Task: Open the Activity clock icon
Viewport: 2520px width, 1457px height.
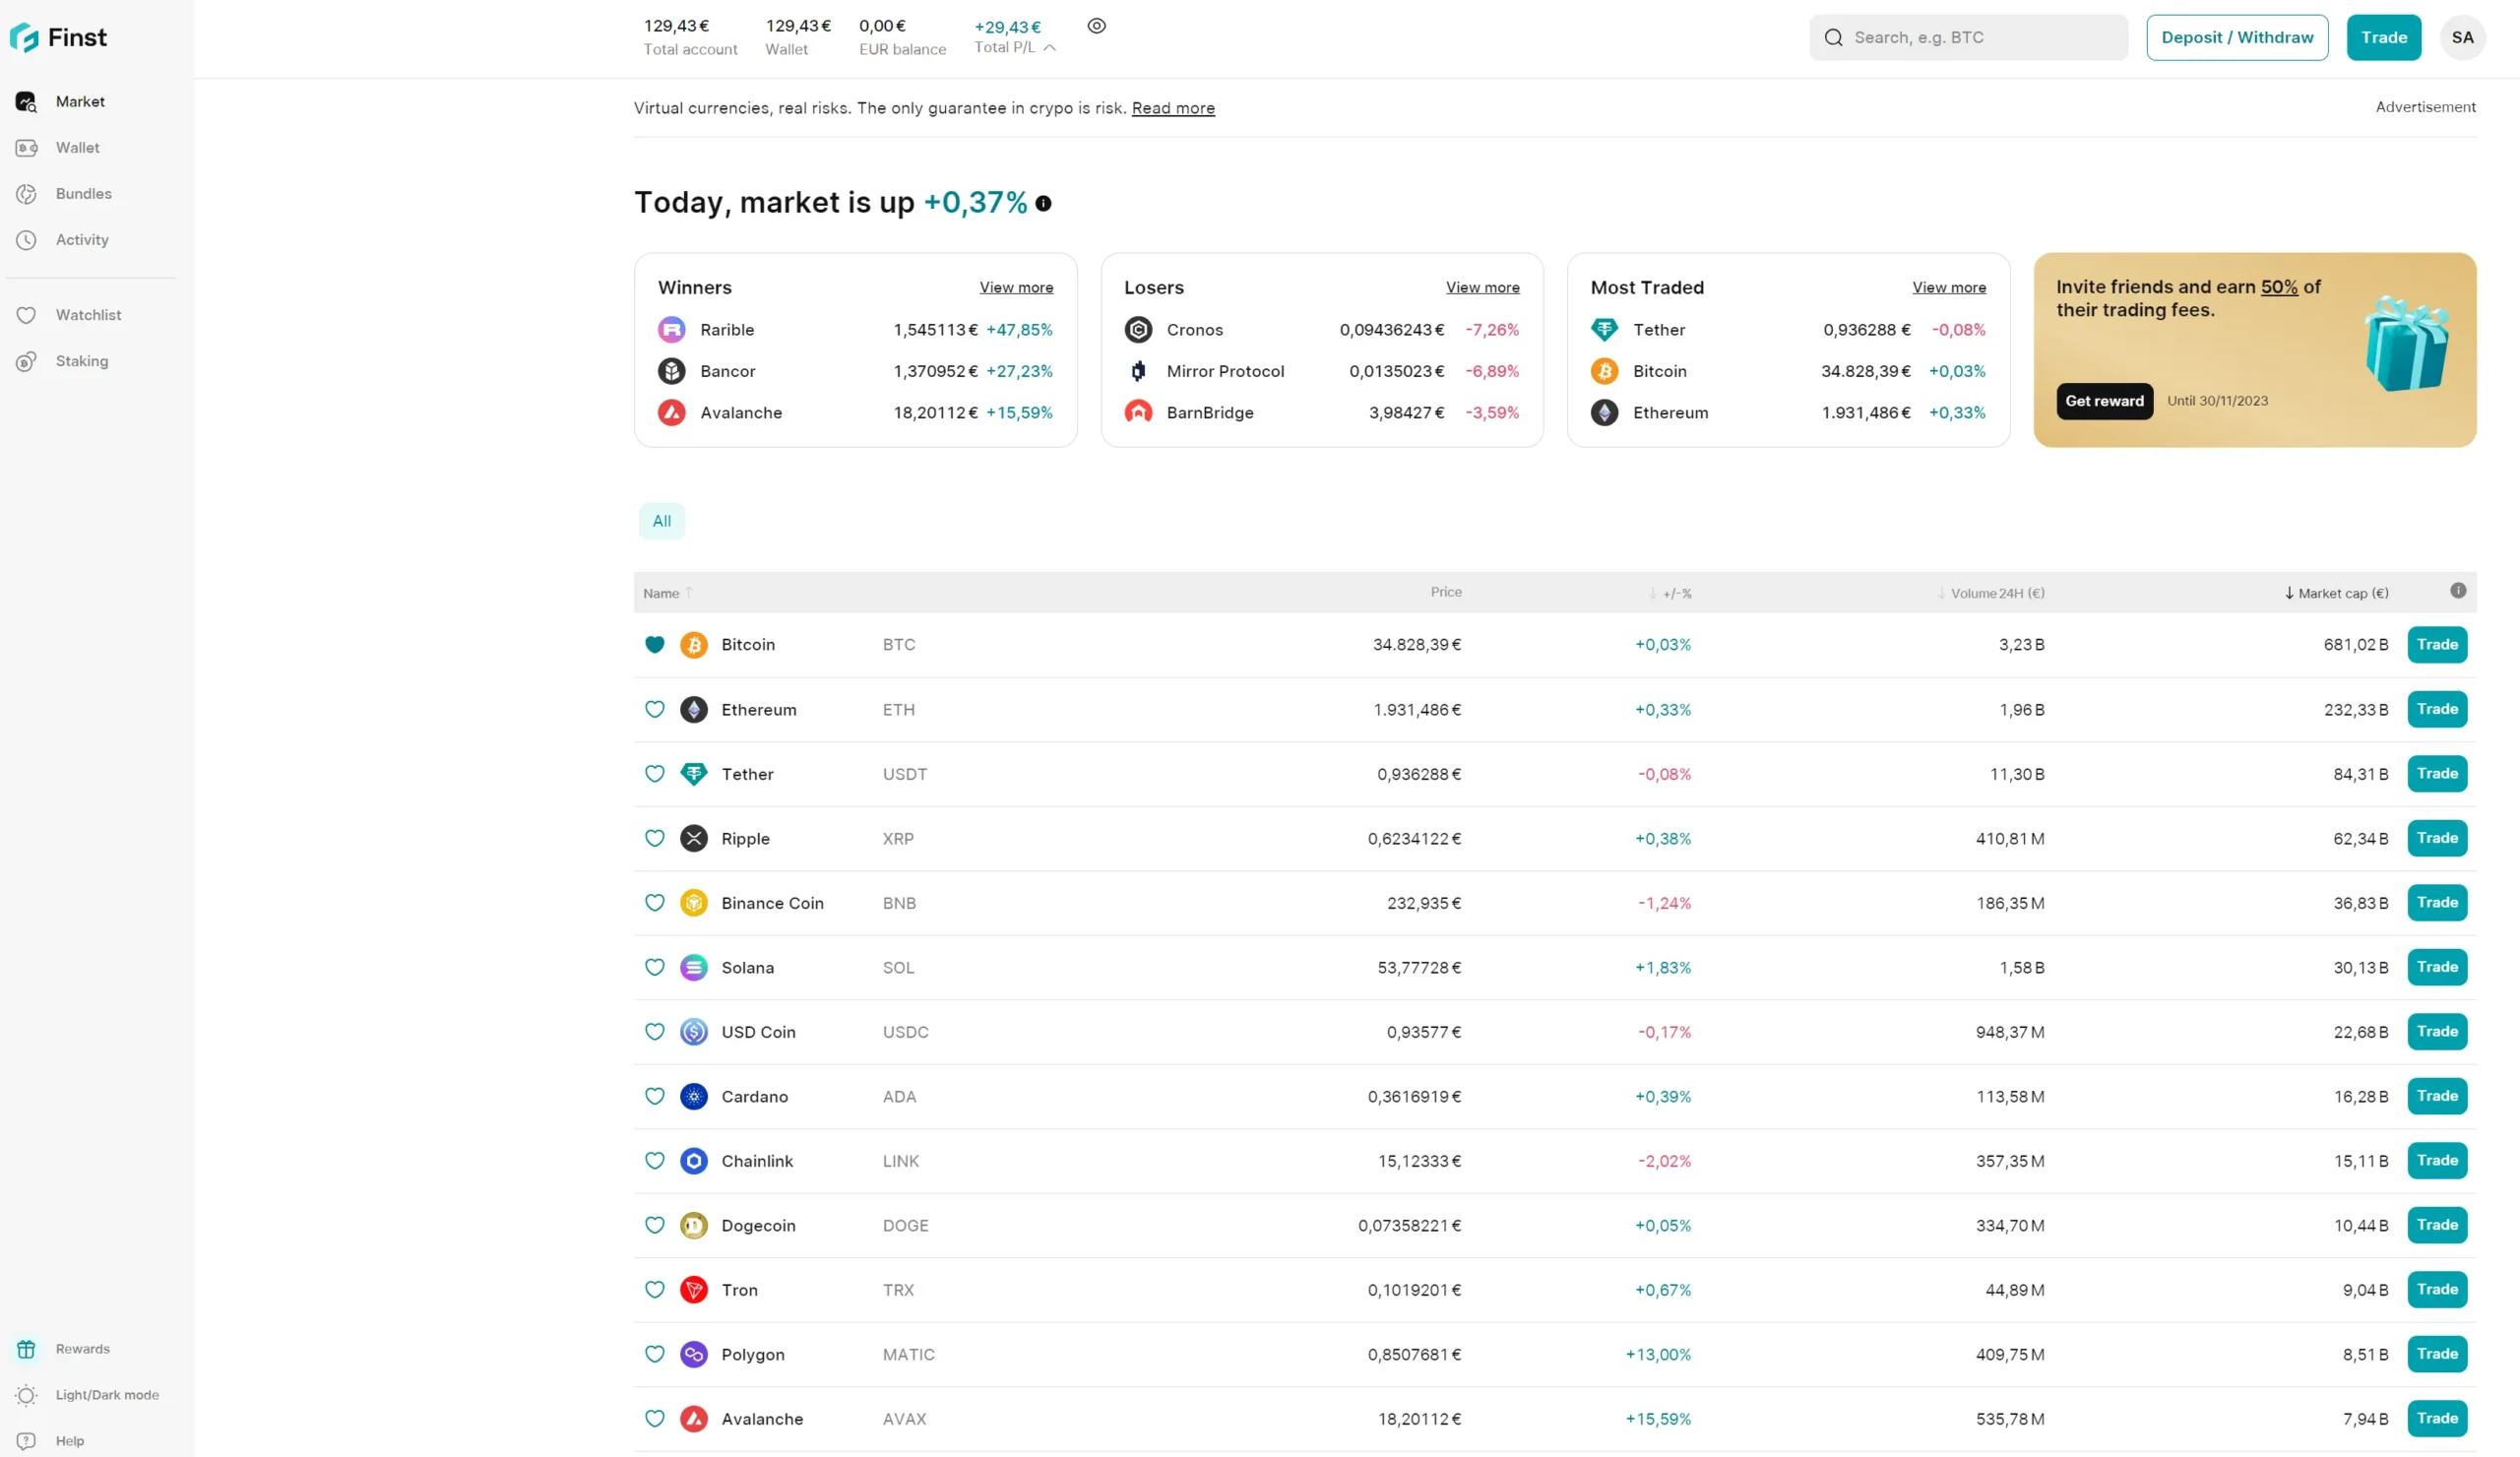Action: click(26, 240)
